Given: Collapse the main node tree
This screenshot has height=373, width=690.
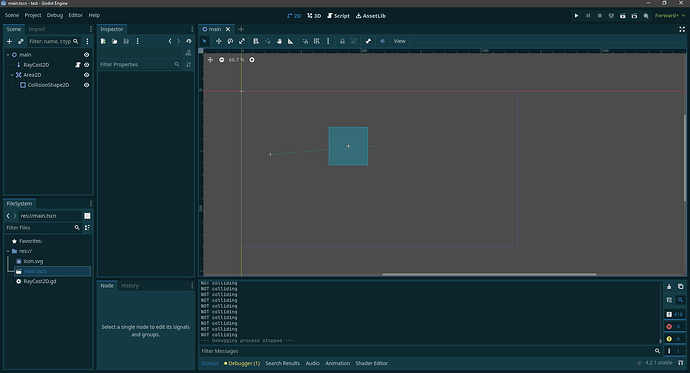Looking at the screenshot, I should [8, 55].
